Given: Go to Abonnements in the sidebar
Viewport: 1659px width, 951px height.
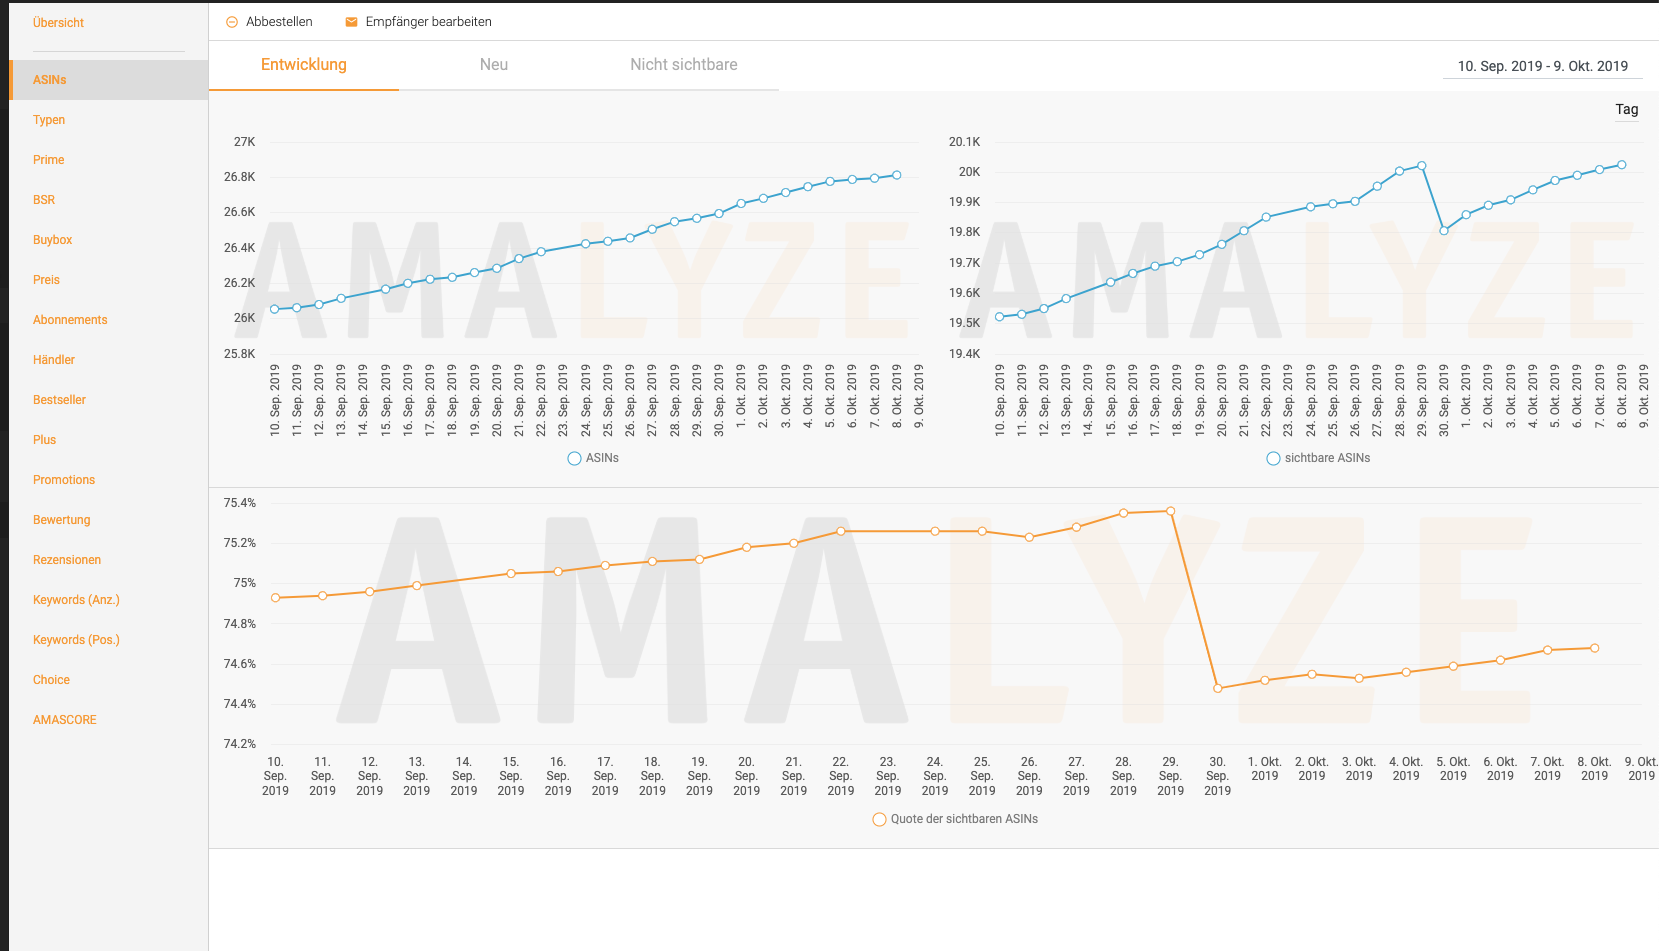Looking at the screenshot, I should point(70,320).
